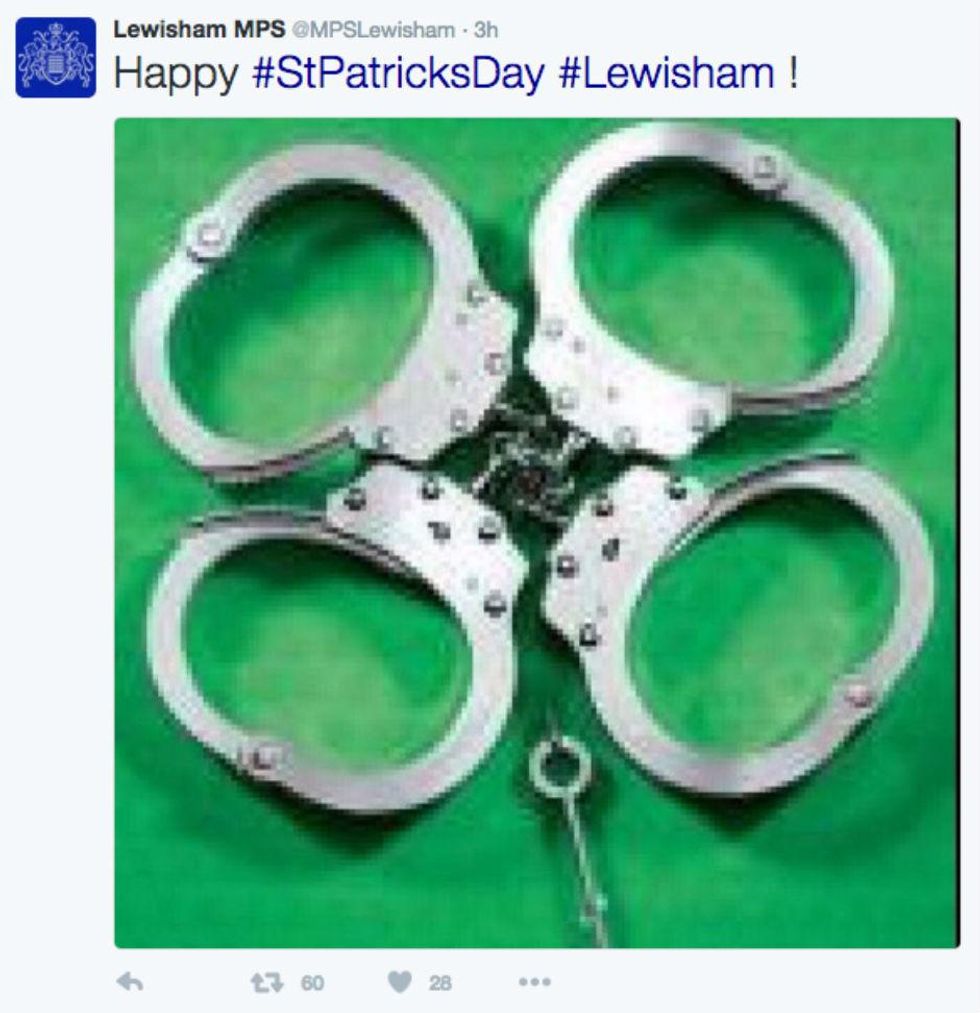Click the exclamation mark ending the tweet
Viewport: 980px width, 1013px height.
pyautogui.click(x=793, y=72)
